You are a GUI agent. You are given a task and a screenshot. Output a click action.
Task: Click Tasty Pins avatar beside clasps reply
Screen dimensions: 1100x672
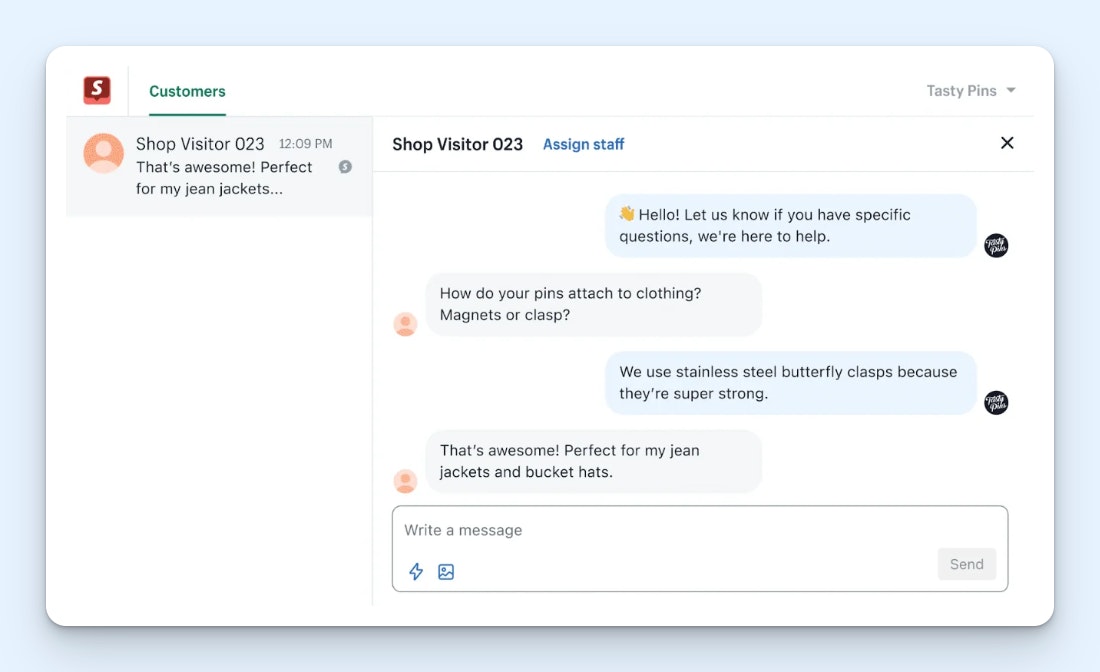pos(996,403)
